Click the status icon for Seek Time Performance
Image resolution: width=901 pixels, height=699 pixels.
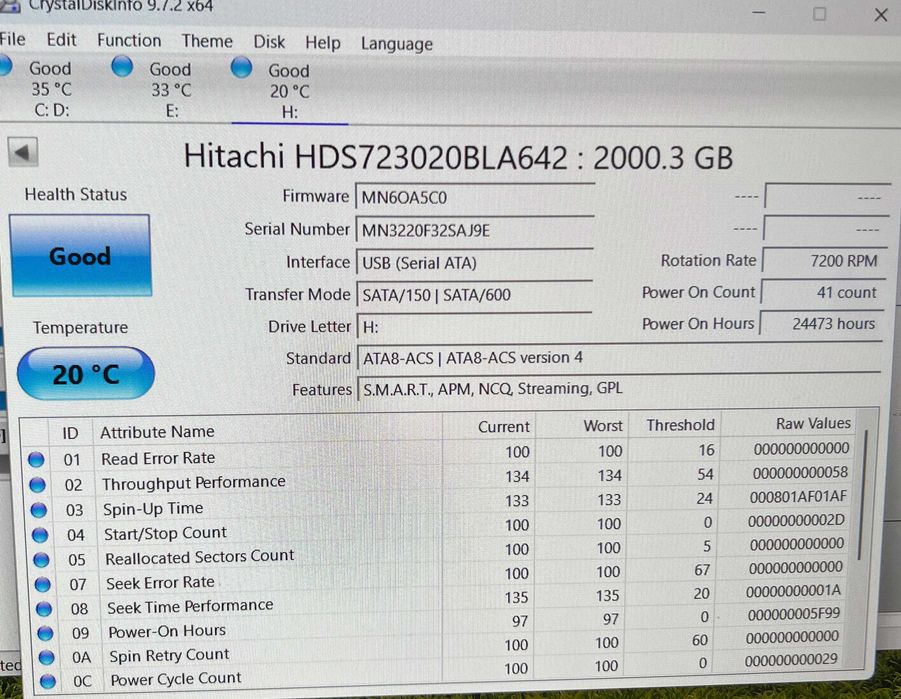(x=44, y=609)
